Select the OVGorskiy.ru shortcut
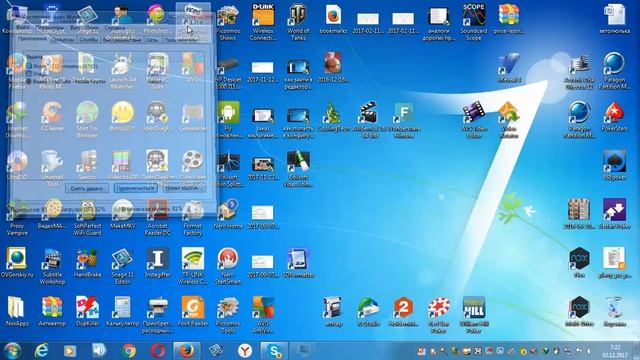The image size is (640, 360). [x=17, y=262]
